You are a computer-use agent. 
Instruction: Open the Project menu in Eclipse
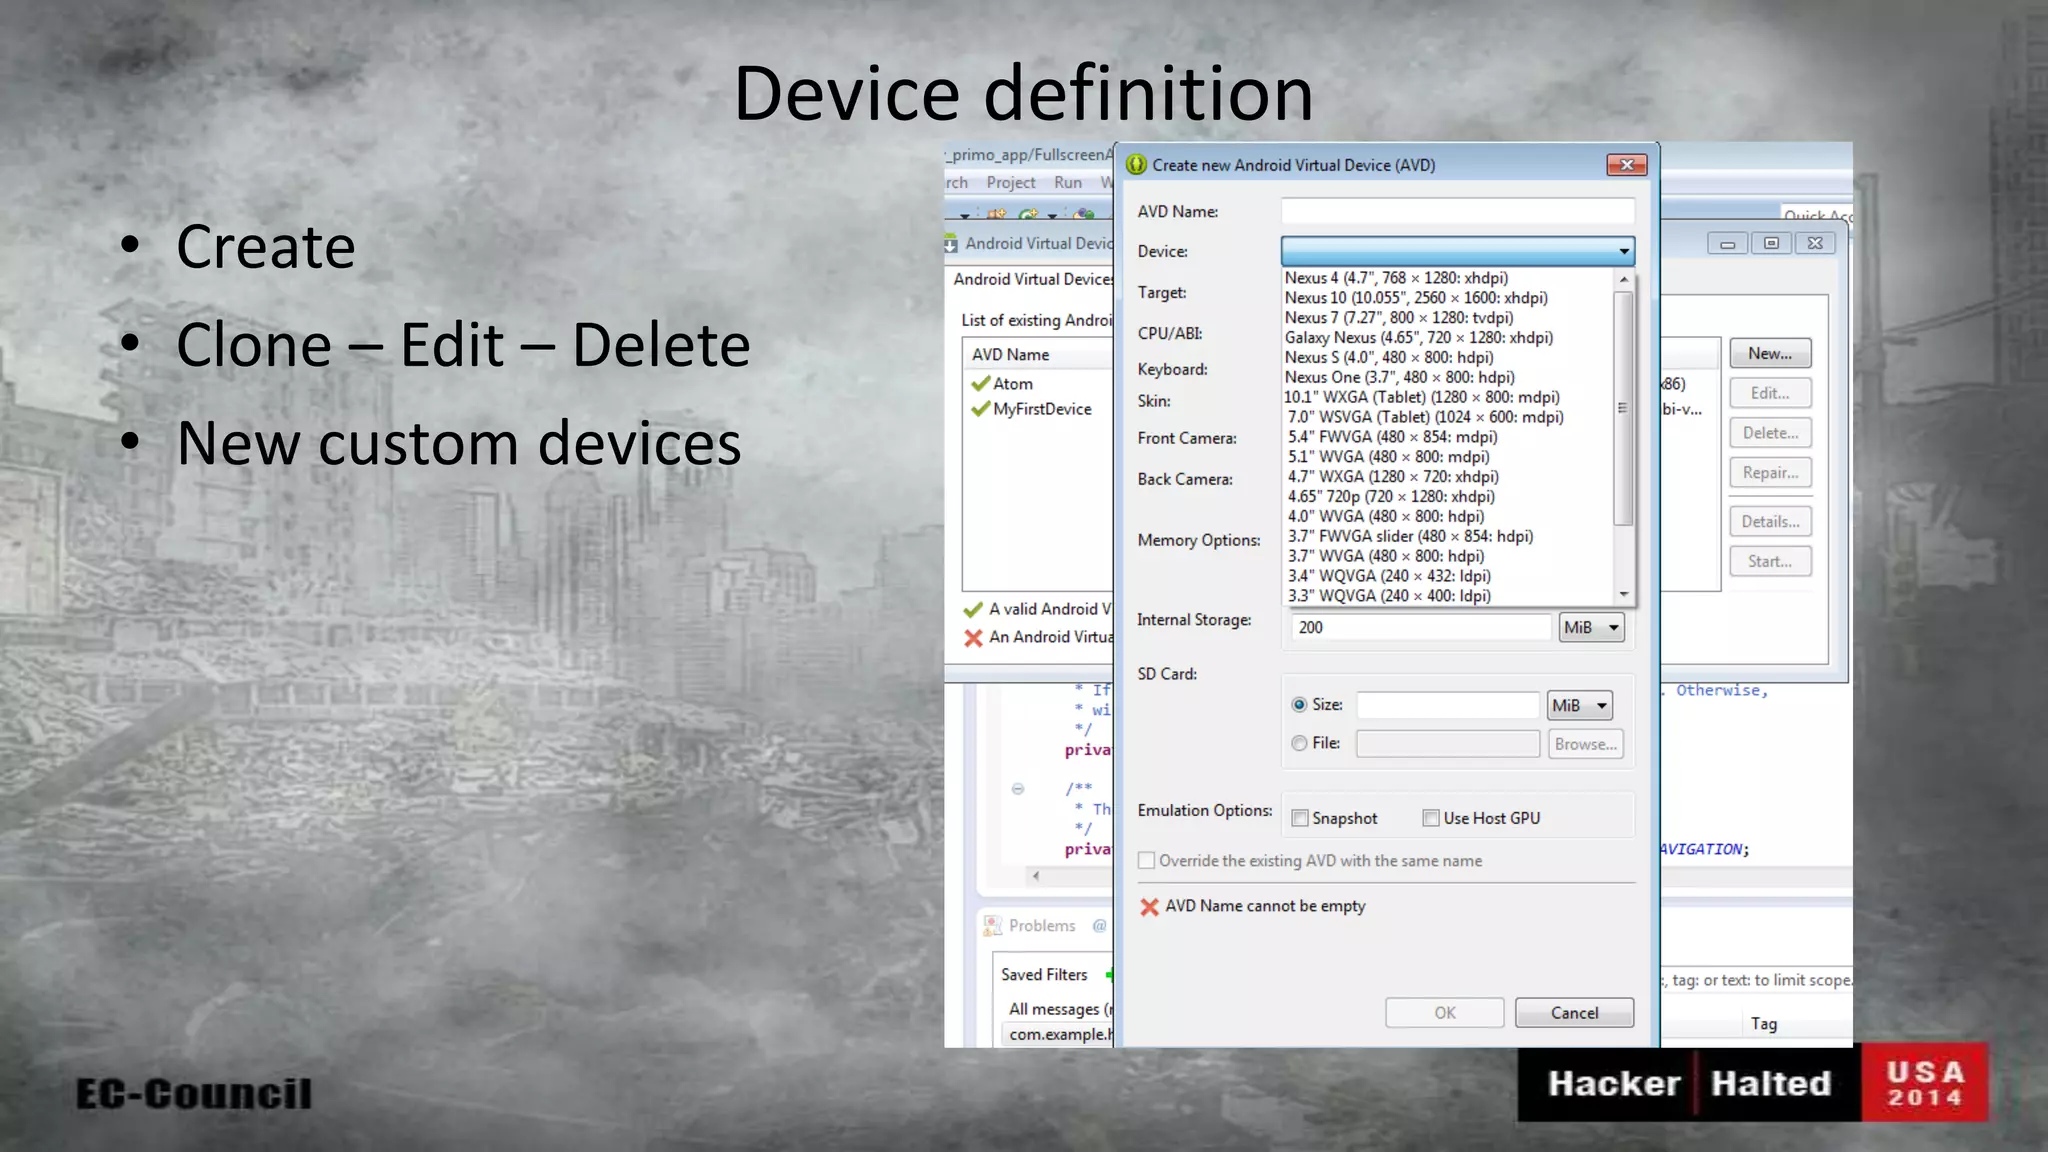(x=1011, y=183)
